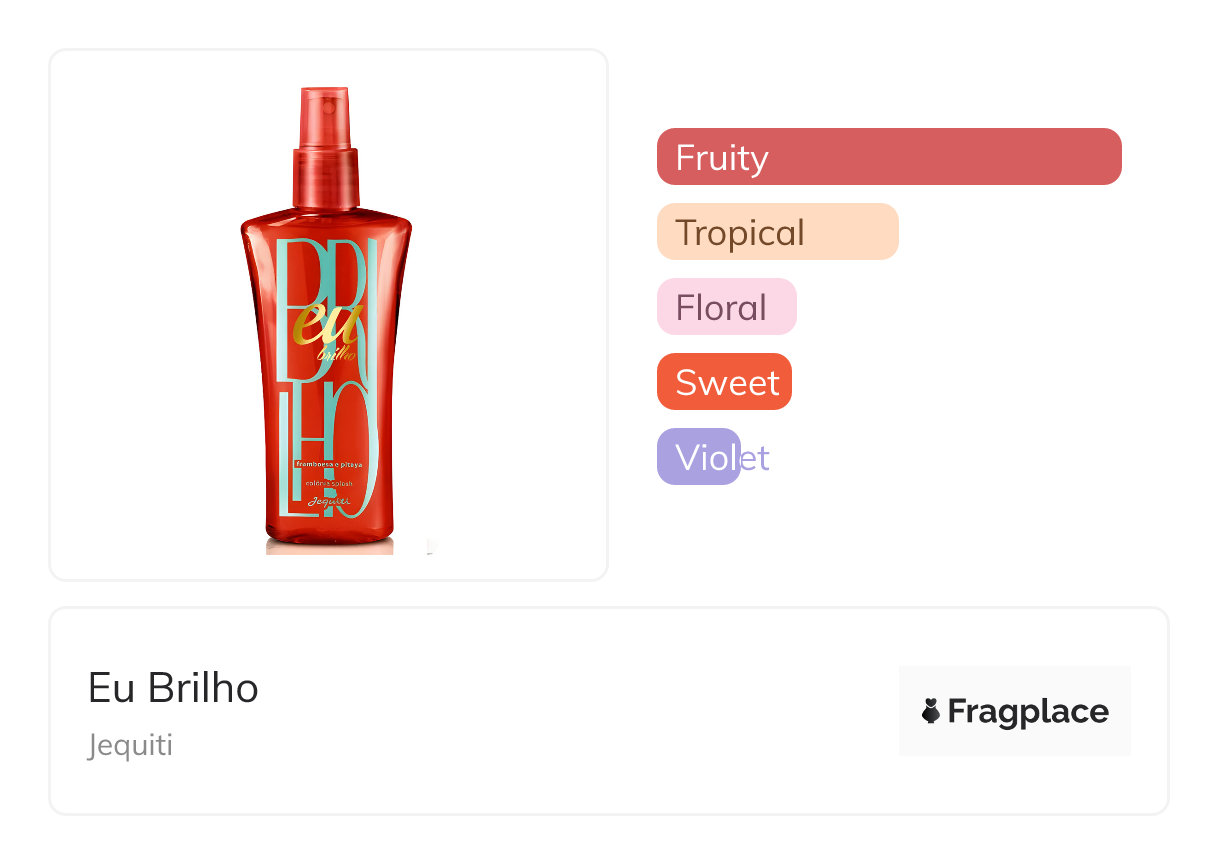Open the Jequiti brand name link
The width and height of the screenshot is (1218, 864).
[x=130, y=745]
